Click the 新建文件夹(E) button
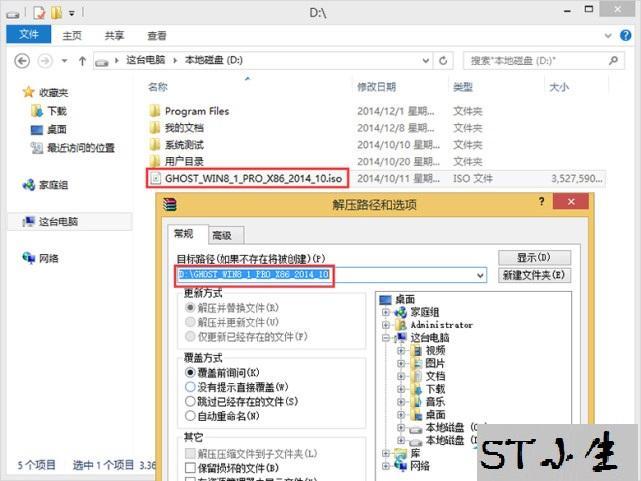Screen dimensions: 641x481 [534, 275]
